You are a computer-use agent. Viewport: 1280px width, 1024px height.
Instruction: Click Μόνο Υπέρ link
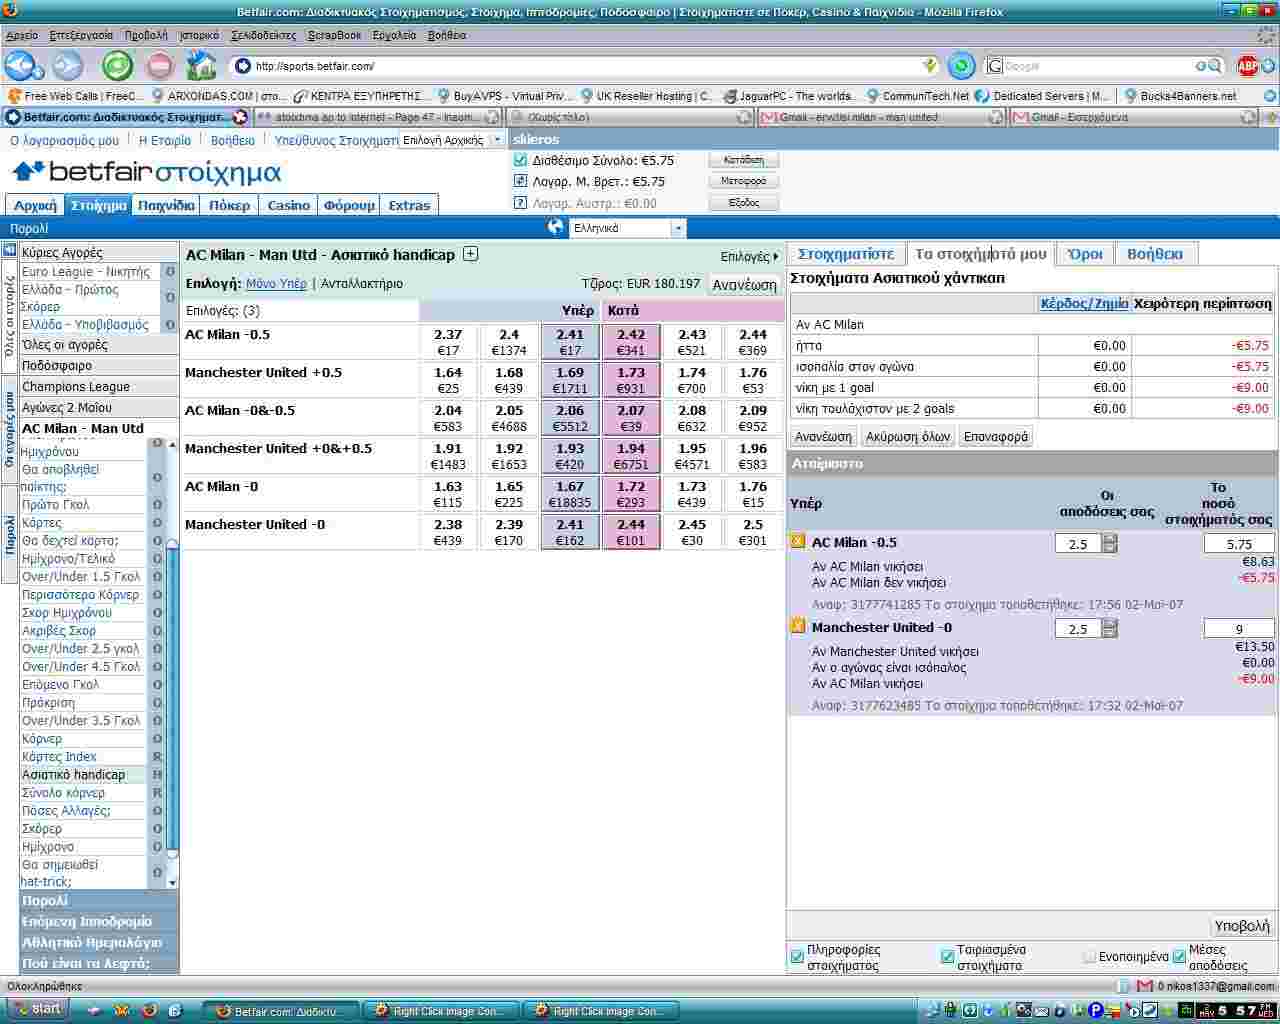(x=276, y=284)
